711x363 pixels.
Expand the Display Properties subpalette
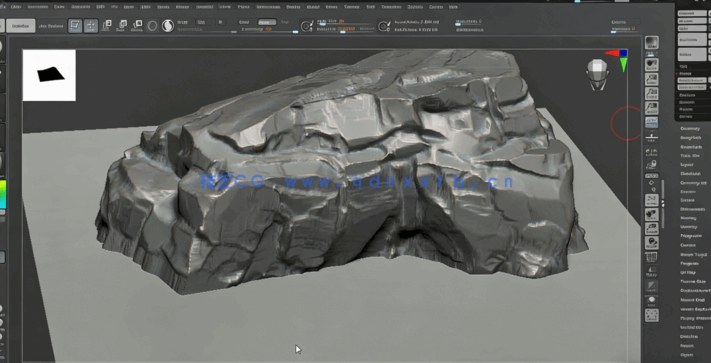click(x=695, y=318)
